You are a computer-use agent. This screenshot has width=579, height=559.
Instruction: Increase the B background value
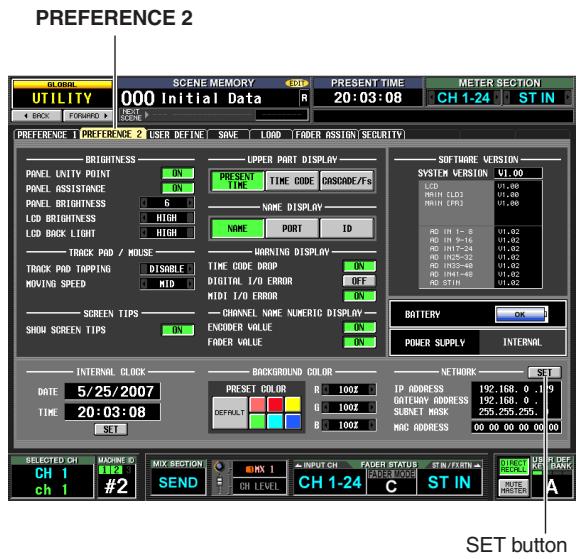click(372, 425)
